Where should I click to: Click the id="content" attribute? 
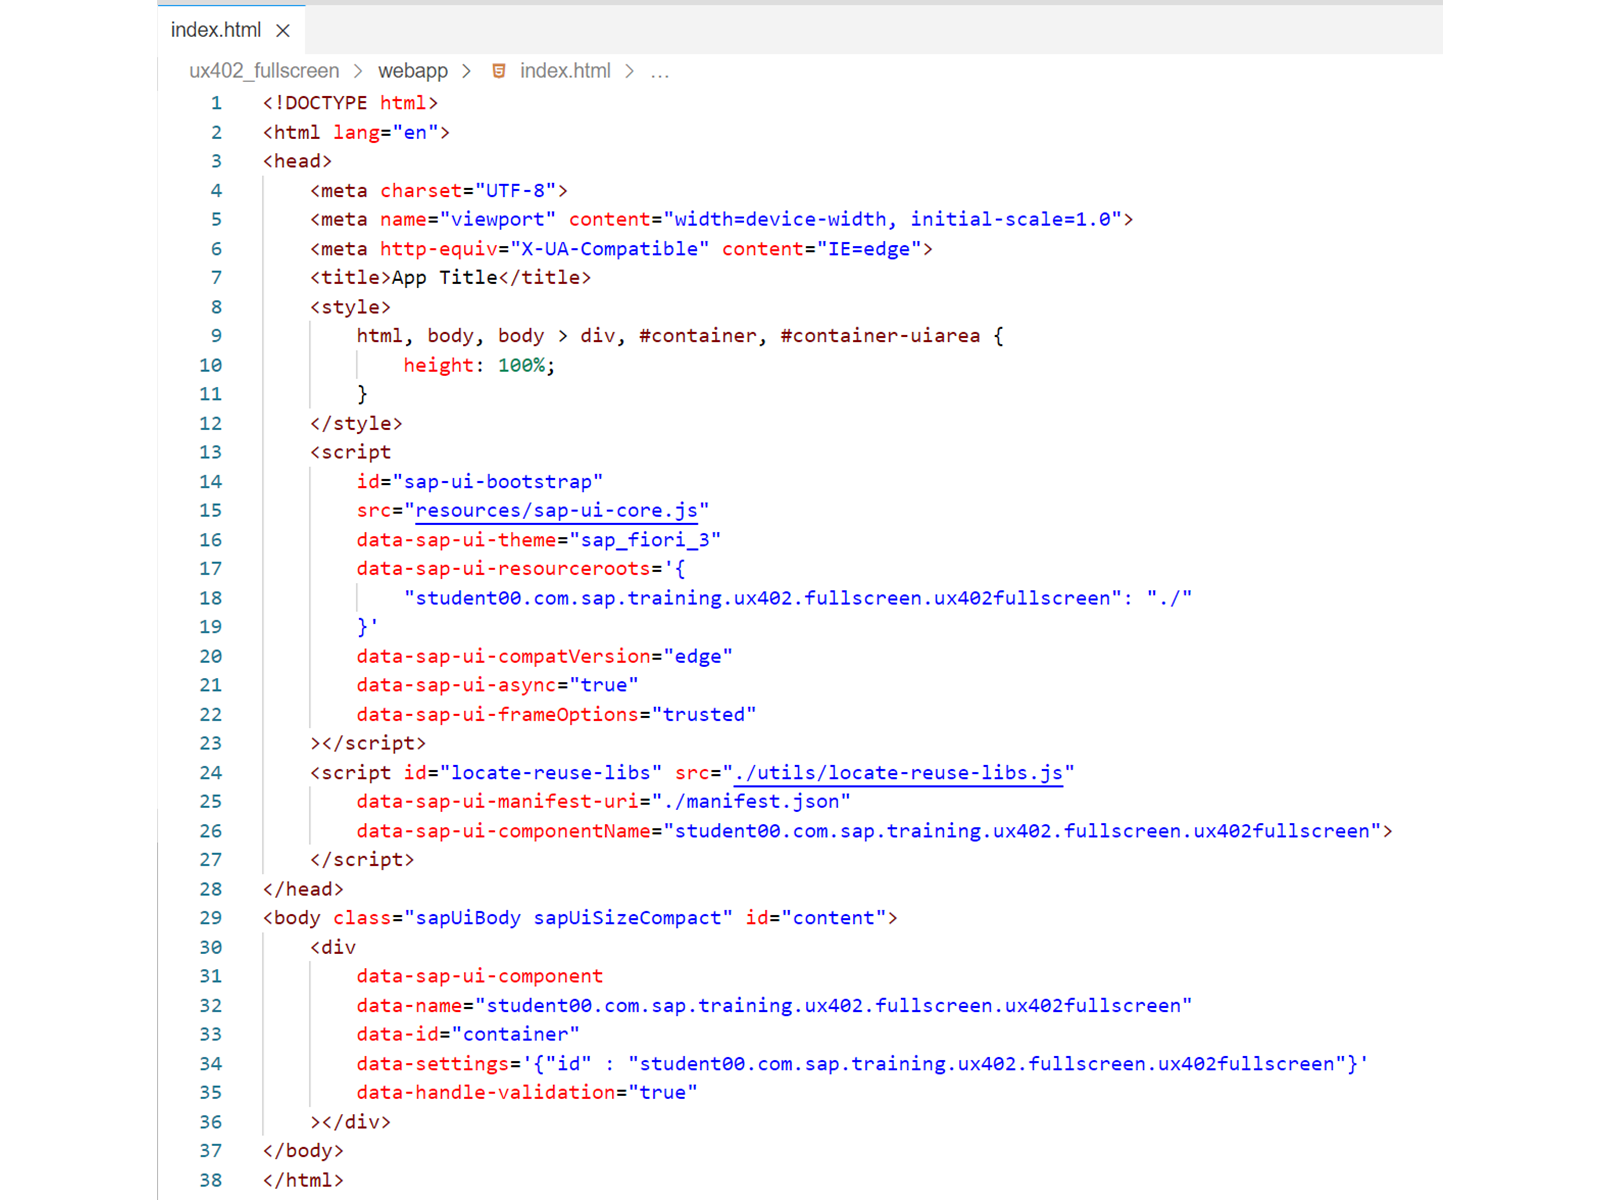[816, 918]
